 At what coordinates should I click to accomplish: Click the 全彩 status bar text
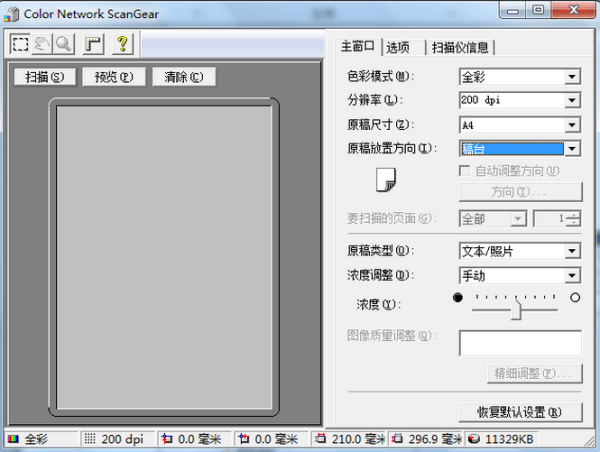(x=36, y=439)
